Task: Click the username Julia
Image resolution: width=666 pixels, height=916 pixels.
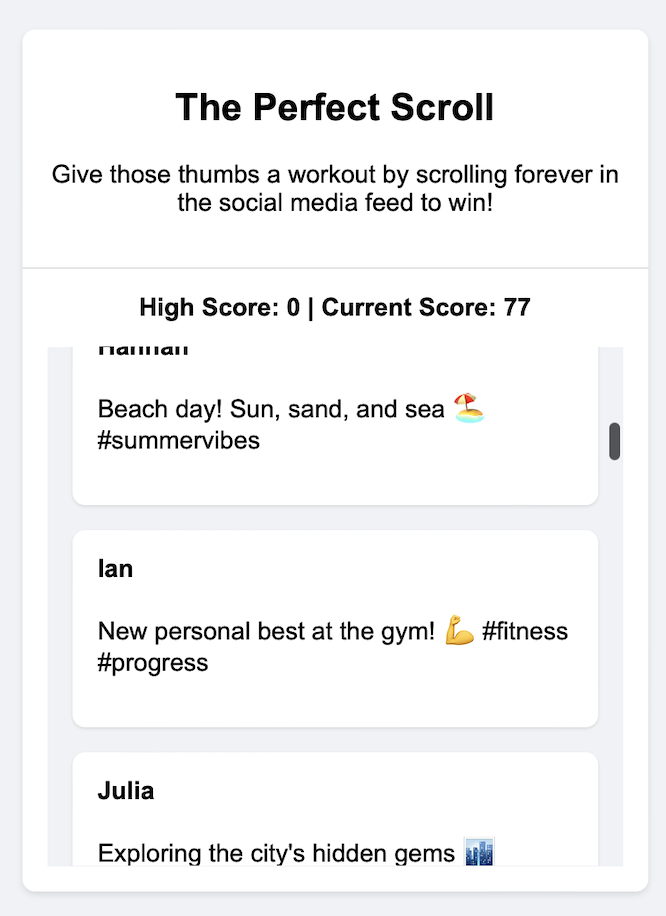Action: coord(126,791)
